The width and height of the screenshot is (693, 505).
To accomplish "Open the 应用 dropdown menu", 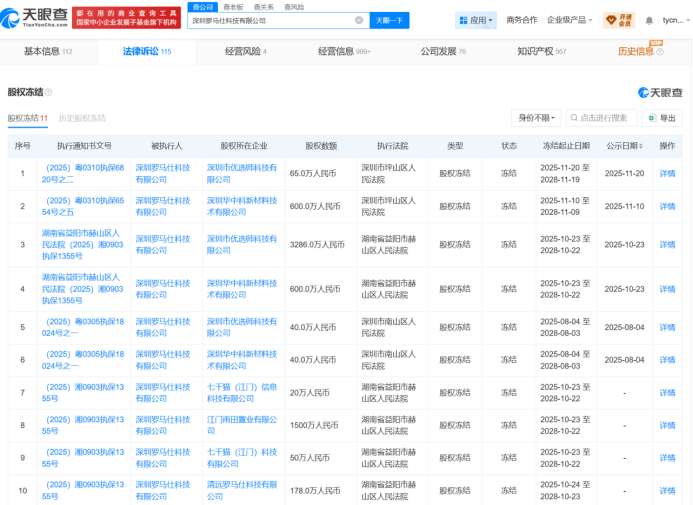I will click(x=476, y=20).
